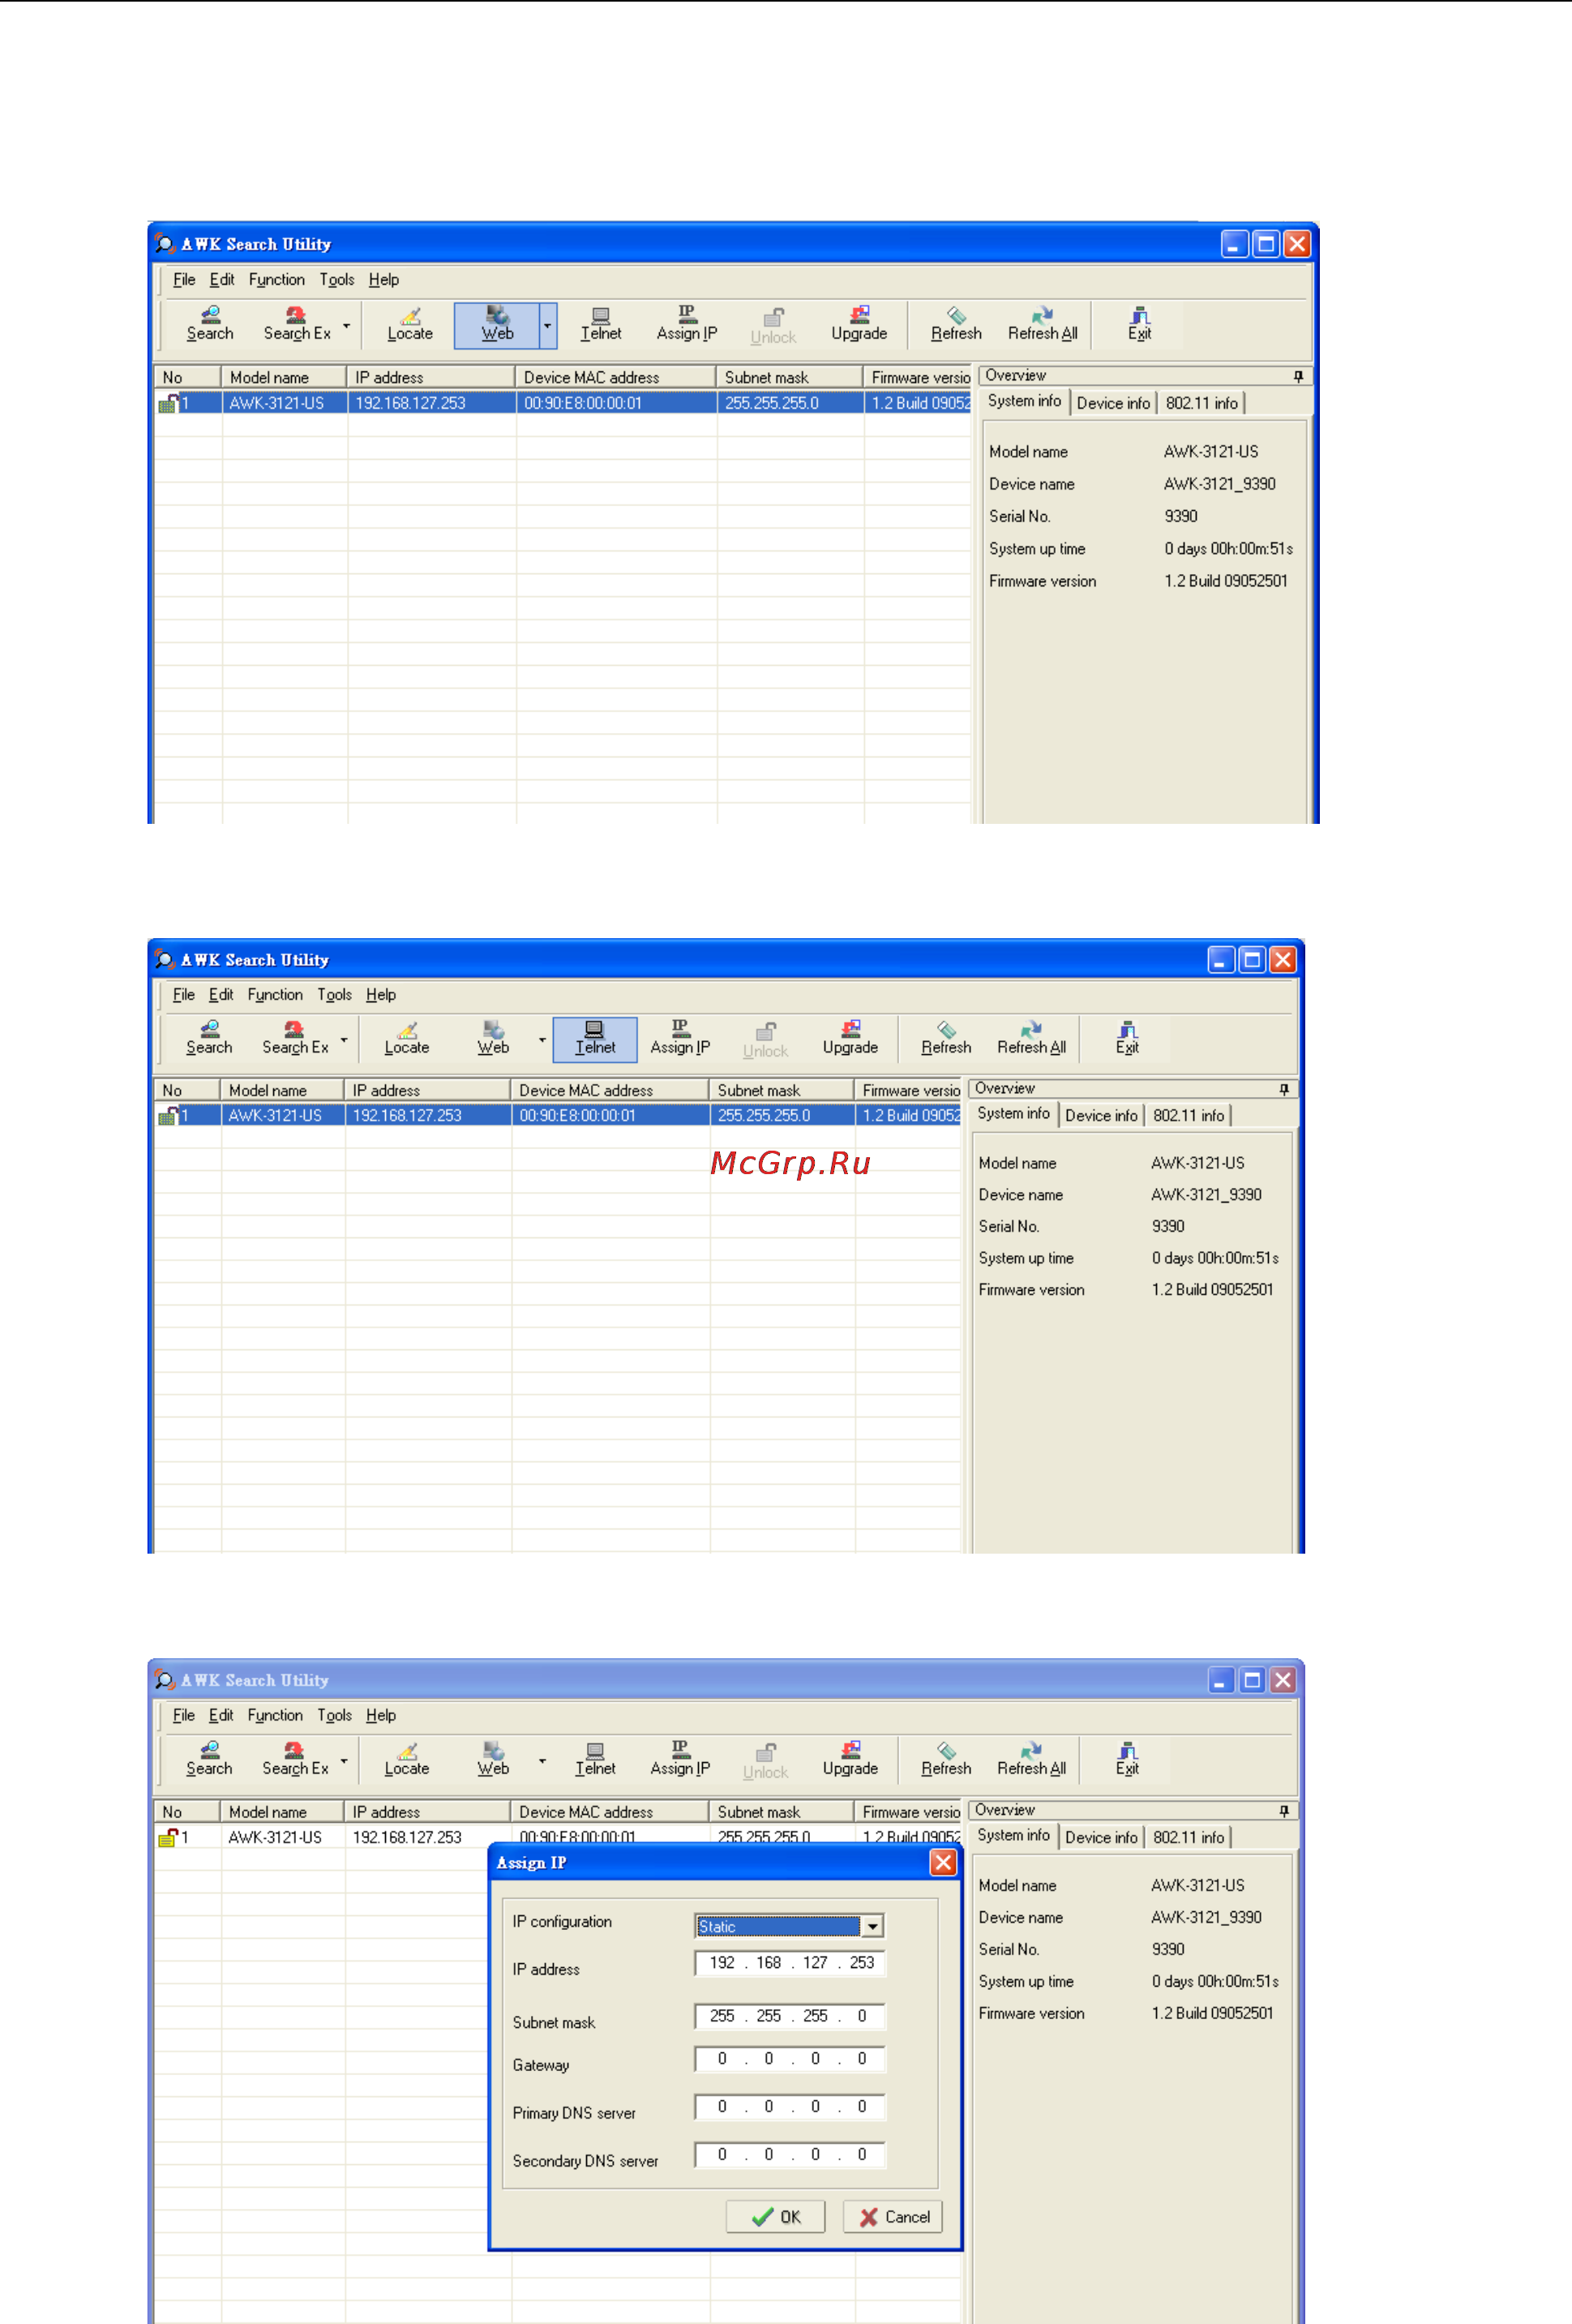The height and width of the screenshot is (2324, 1572).
Task: Open Help menu in middle window
Action: click(x=381, y=995)
